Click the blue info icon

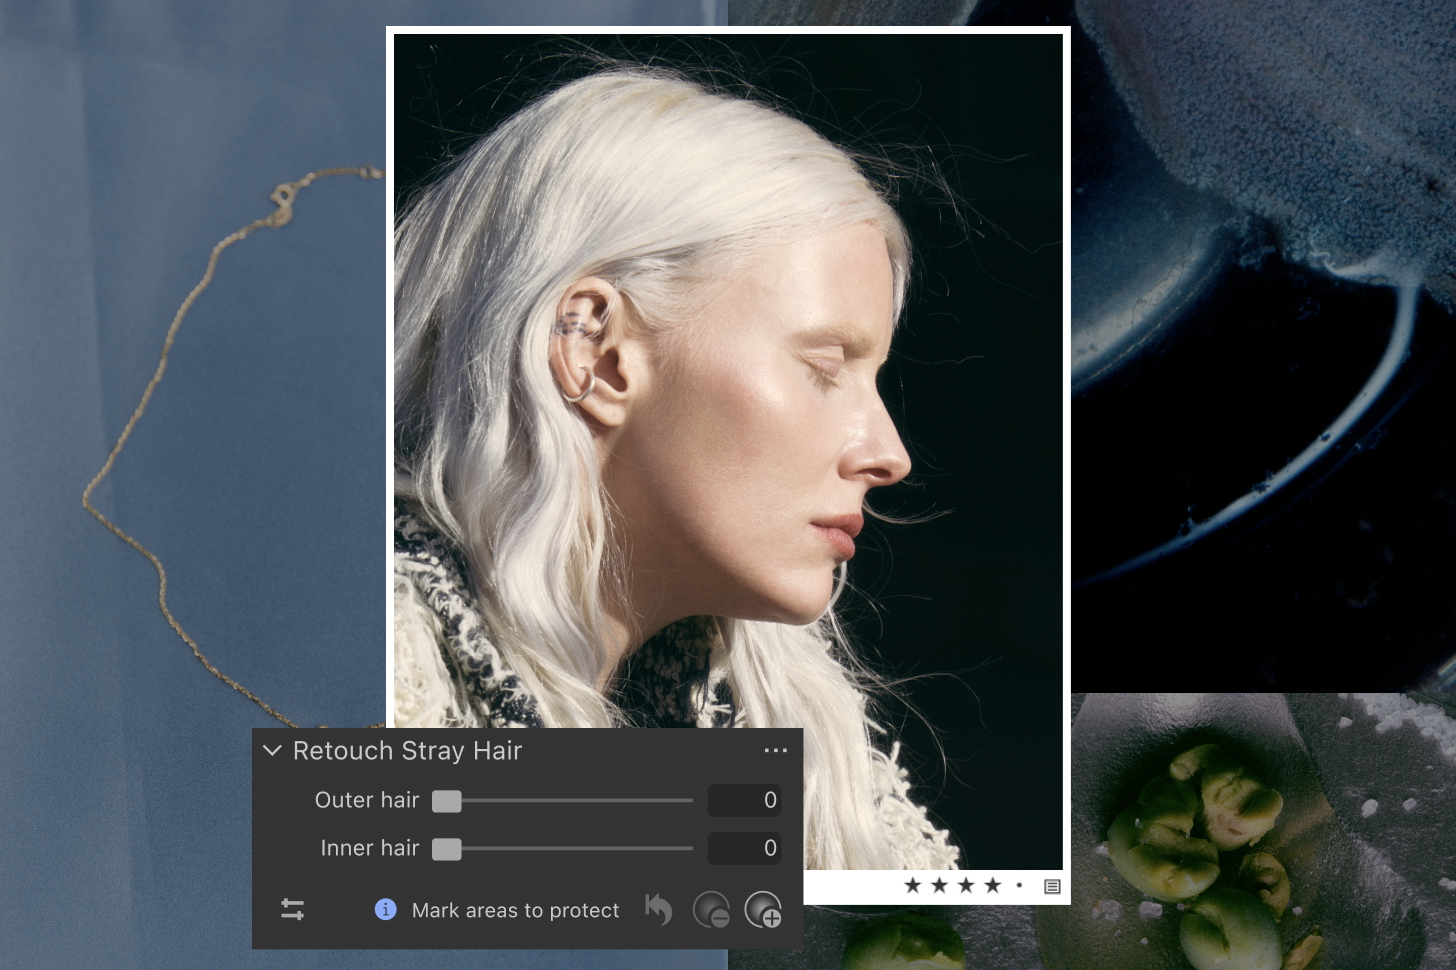[x=385, y=909]
